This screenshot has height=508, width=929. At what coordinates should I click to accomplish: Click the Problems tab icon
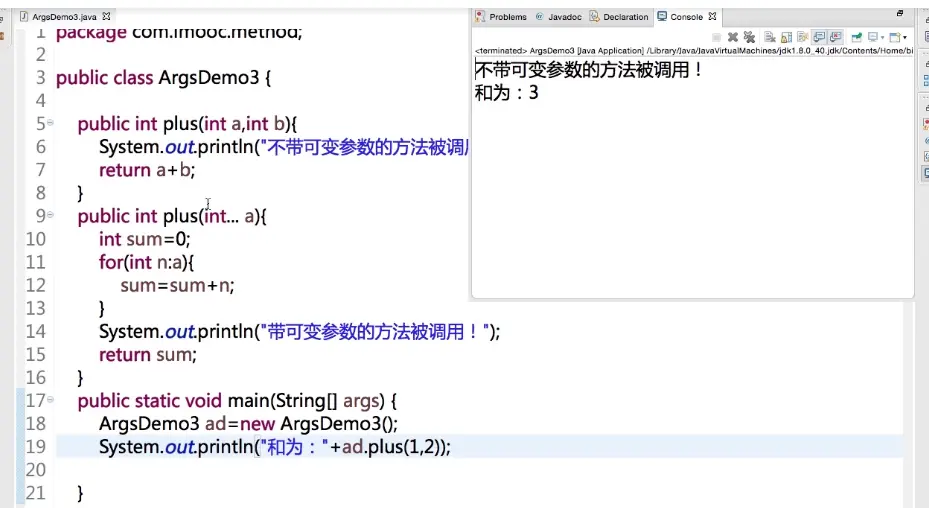[480, 16]
